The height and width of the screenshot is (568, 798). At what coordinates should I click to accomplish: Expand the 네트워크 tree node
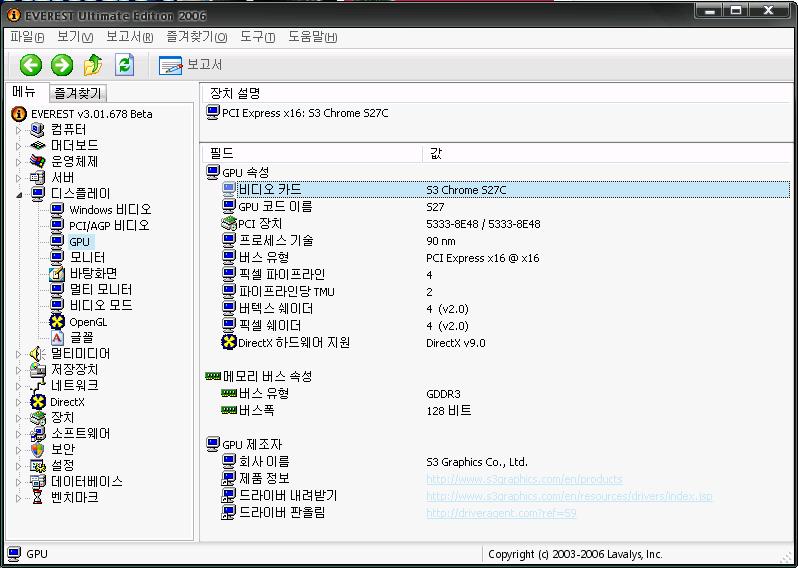(18, 386)
